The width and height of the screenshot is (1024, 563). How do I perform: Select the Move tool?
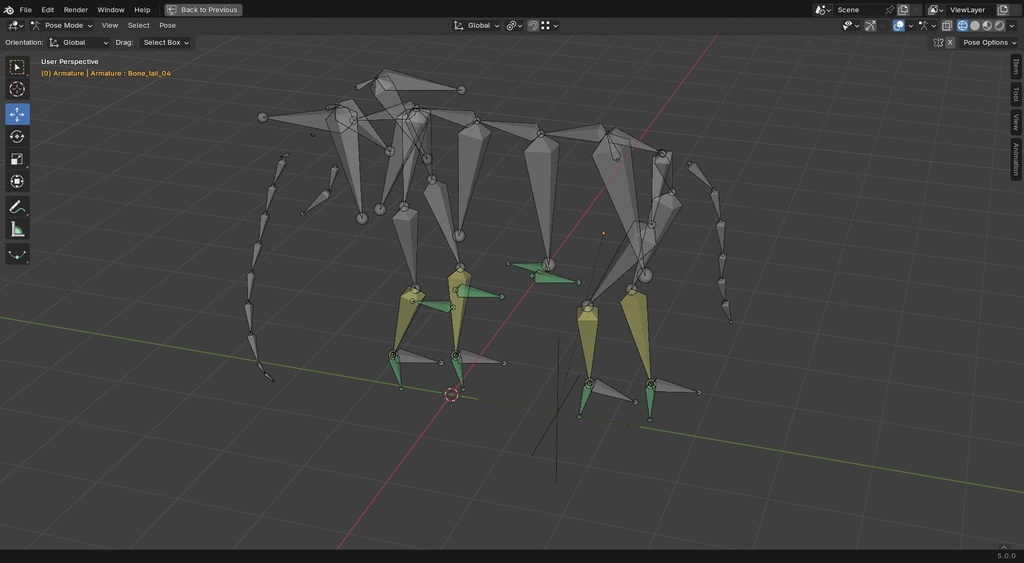tap(17, 114)
